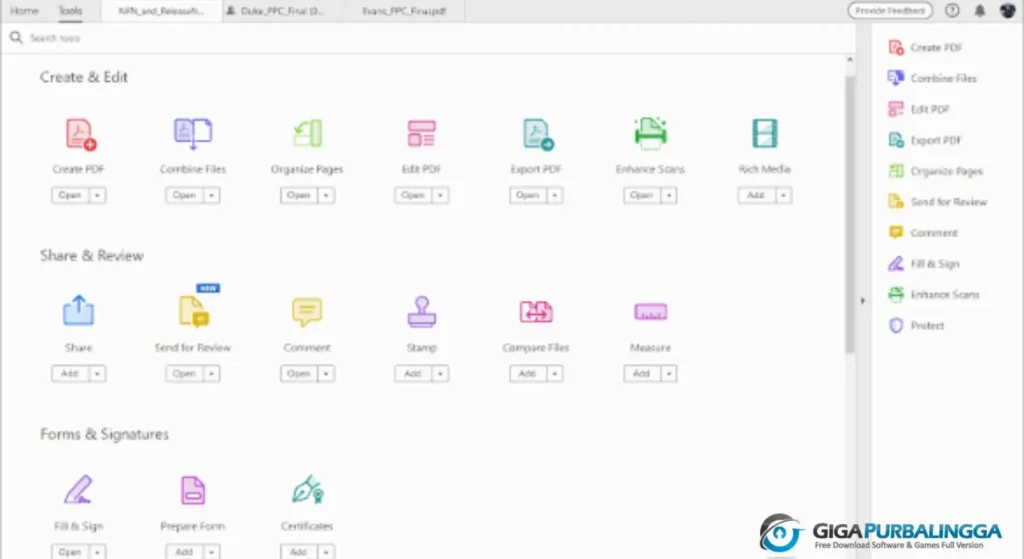This screenshot has width=1024, height=559.
Task: Open Edit PDF shortcut in right pane
Action: 918,109
